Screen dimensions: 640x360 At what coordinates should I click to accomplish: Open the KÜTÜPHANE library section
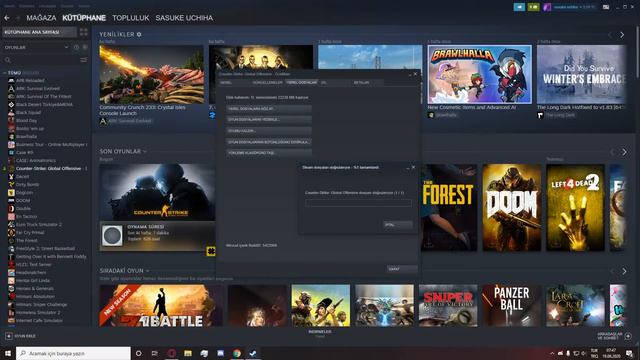click(84, 18)
